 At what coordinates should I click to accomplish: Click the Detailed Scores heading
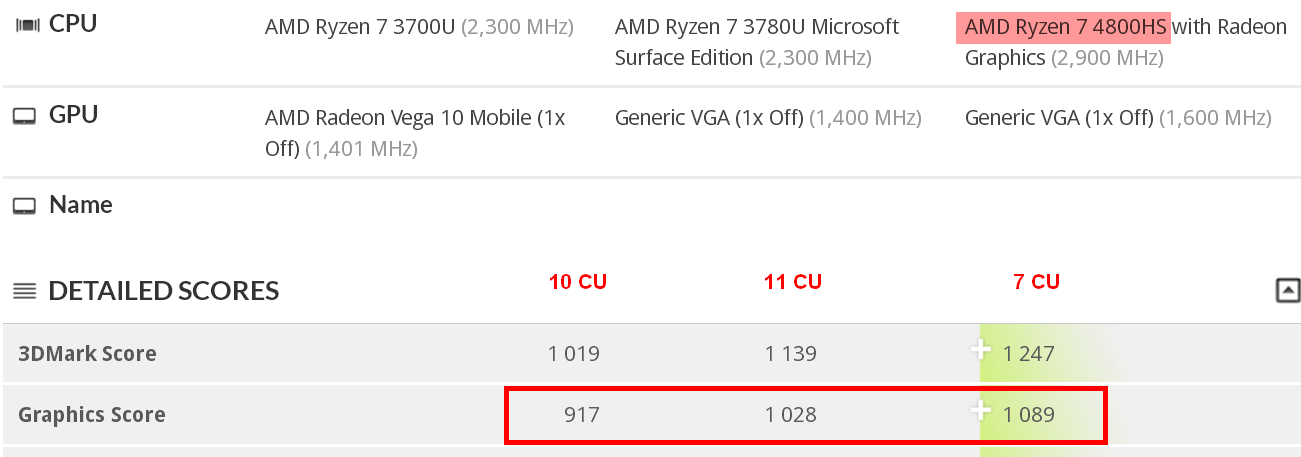click(x=164, y=291)
